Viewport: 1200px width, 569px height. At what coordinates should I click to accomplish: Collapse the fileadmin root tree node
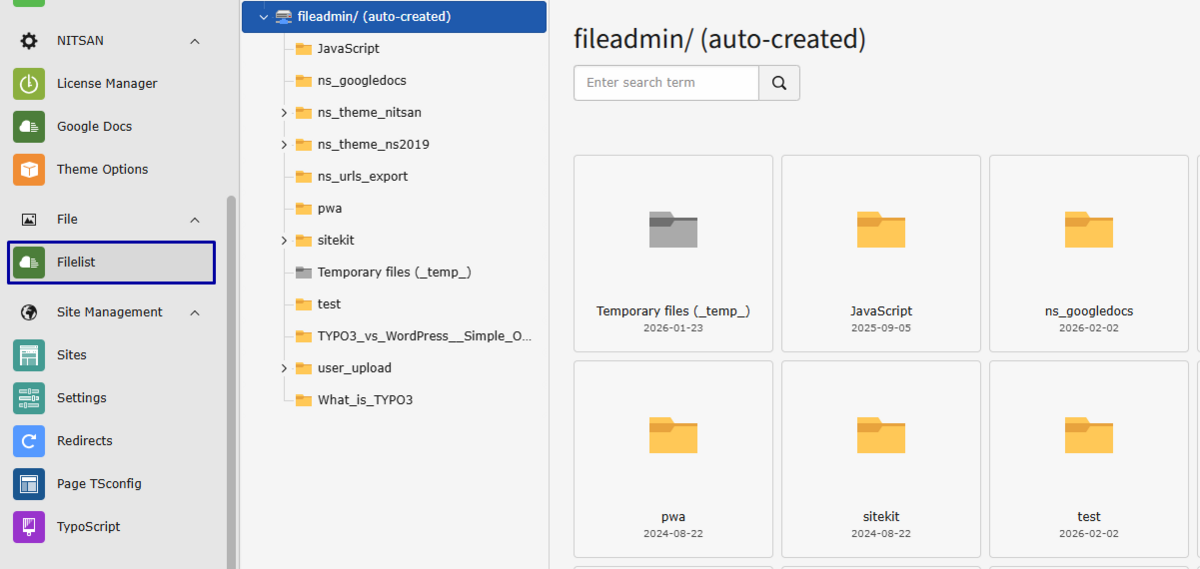[x=264, y=17]
